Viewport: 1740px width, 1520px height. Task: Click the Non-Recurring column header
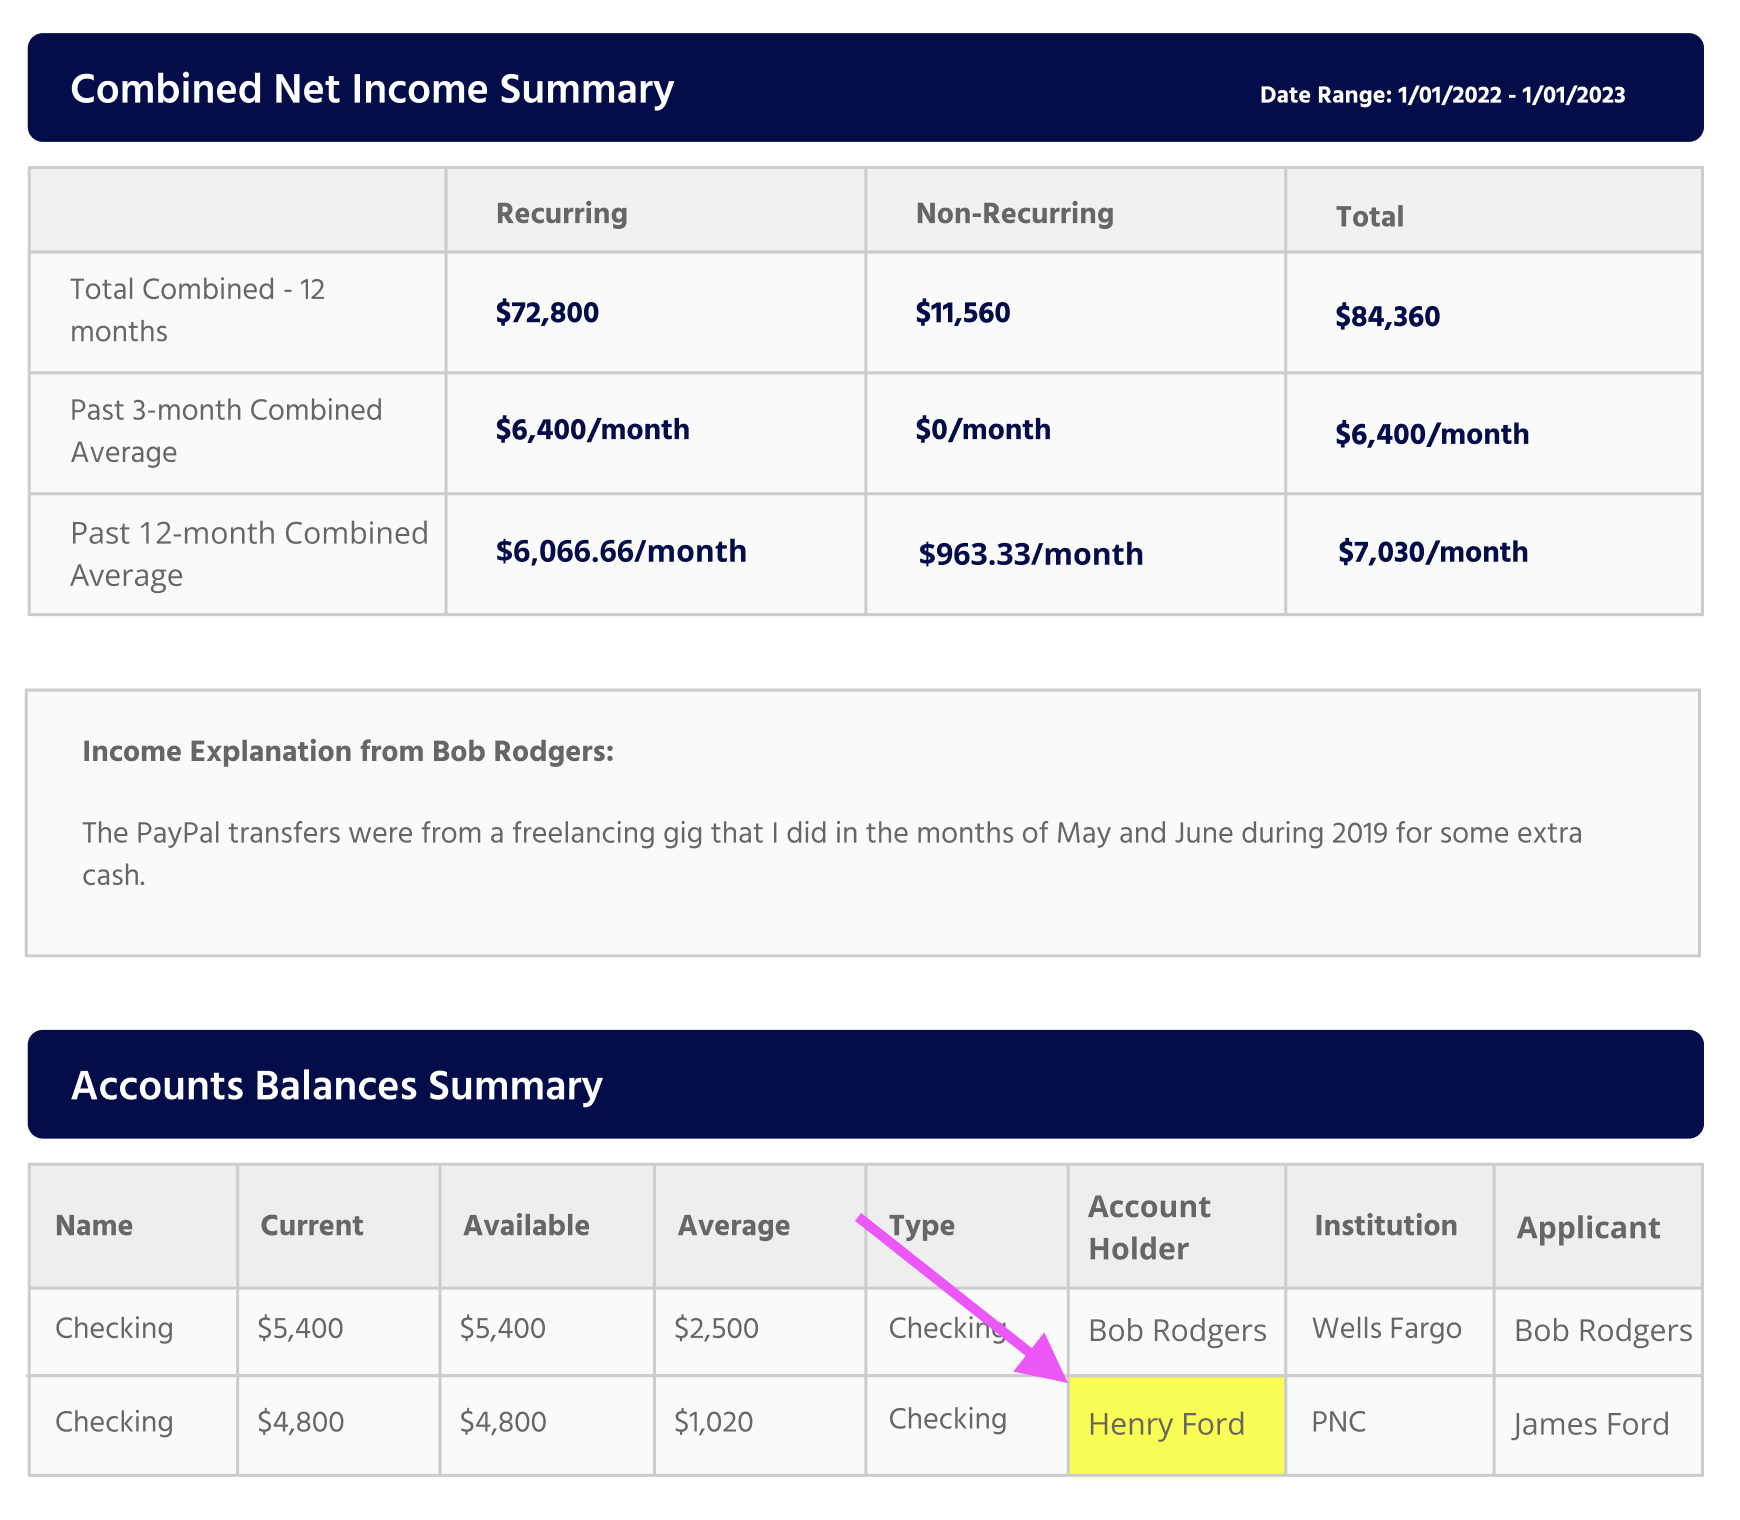click(1015, 213)
